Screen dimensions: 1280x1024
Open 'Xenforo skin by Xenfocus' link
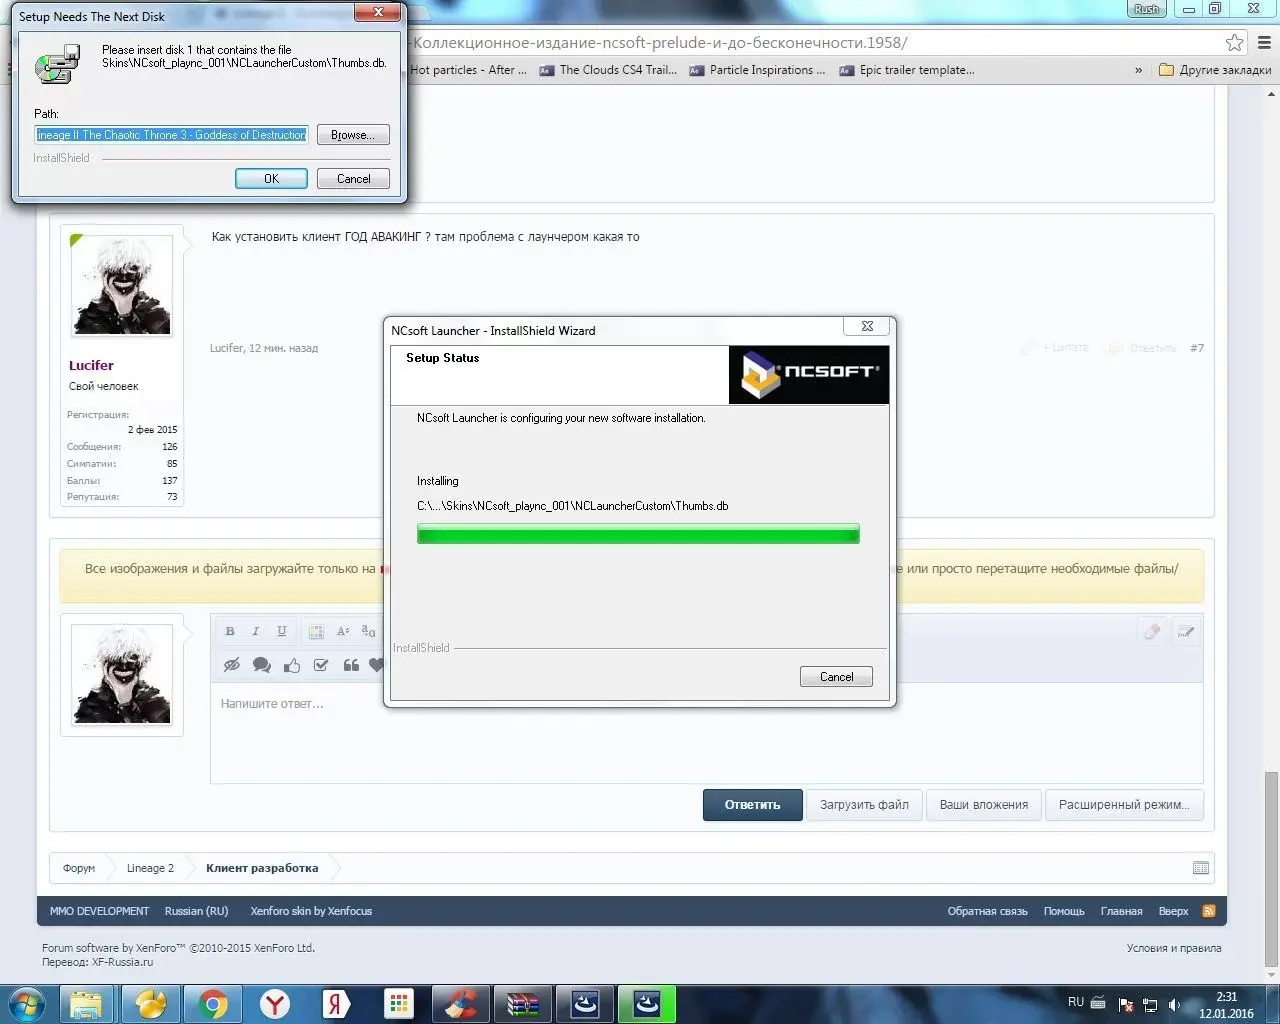(x=311, y=911)
